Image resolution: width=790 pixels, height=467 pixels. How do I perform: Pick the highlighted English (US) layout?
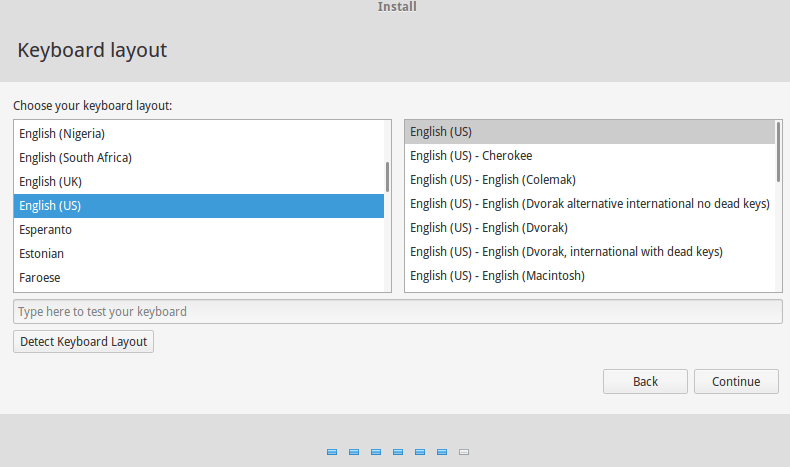pos(50,205)
